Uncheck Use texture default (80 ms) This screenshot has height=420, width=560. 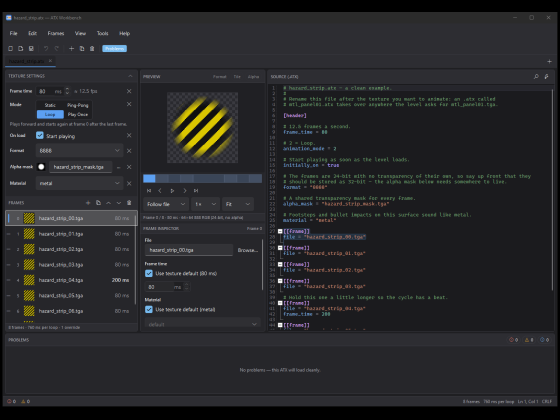tap(149, 274)
